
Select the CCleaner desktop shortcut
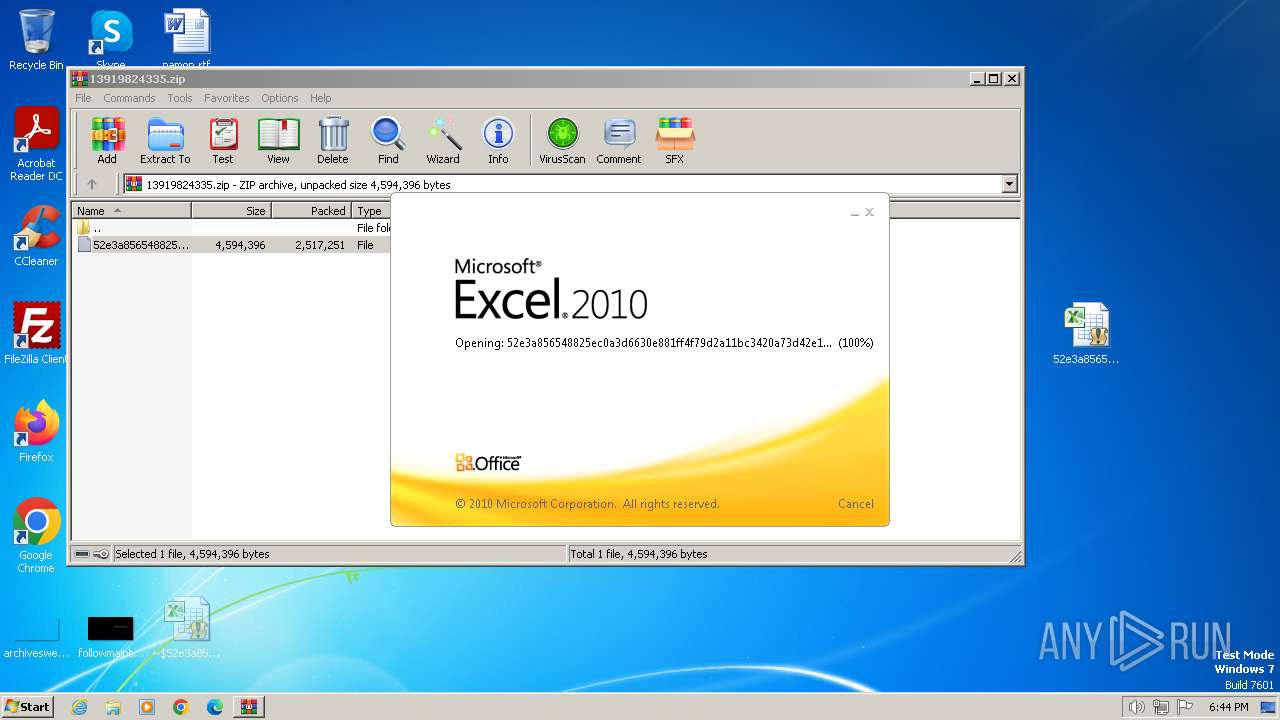click(36, 236)
